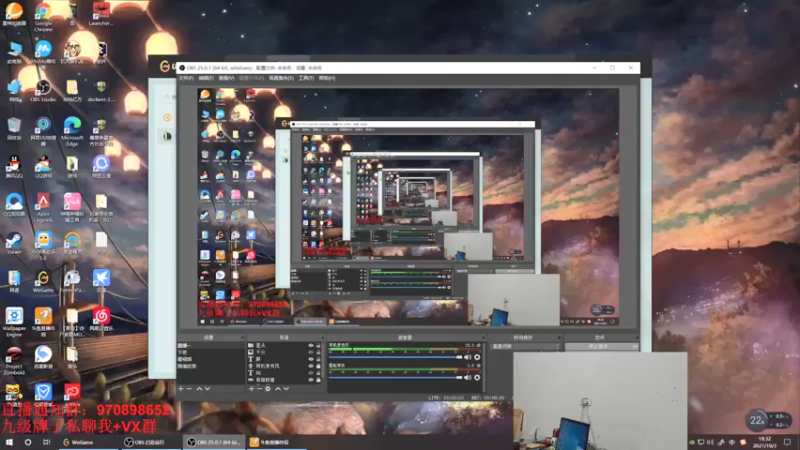
Task: Open Windows notification center icon
Action: click(x=787, y=442)
